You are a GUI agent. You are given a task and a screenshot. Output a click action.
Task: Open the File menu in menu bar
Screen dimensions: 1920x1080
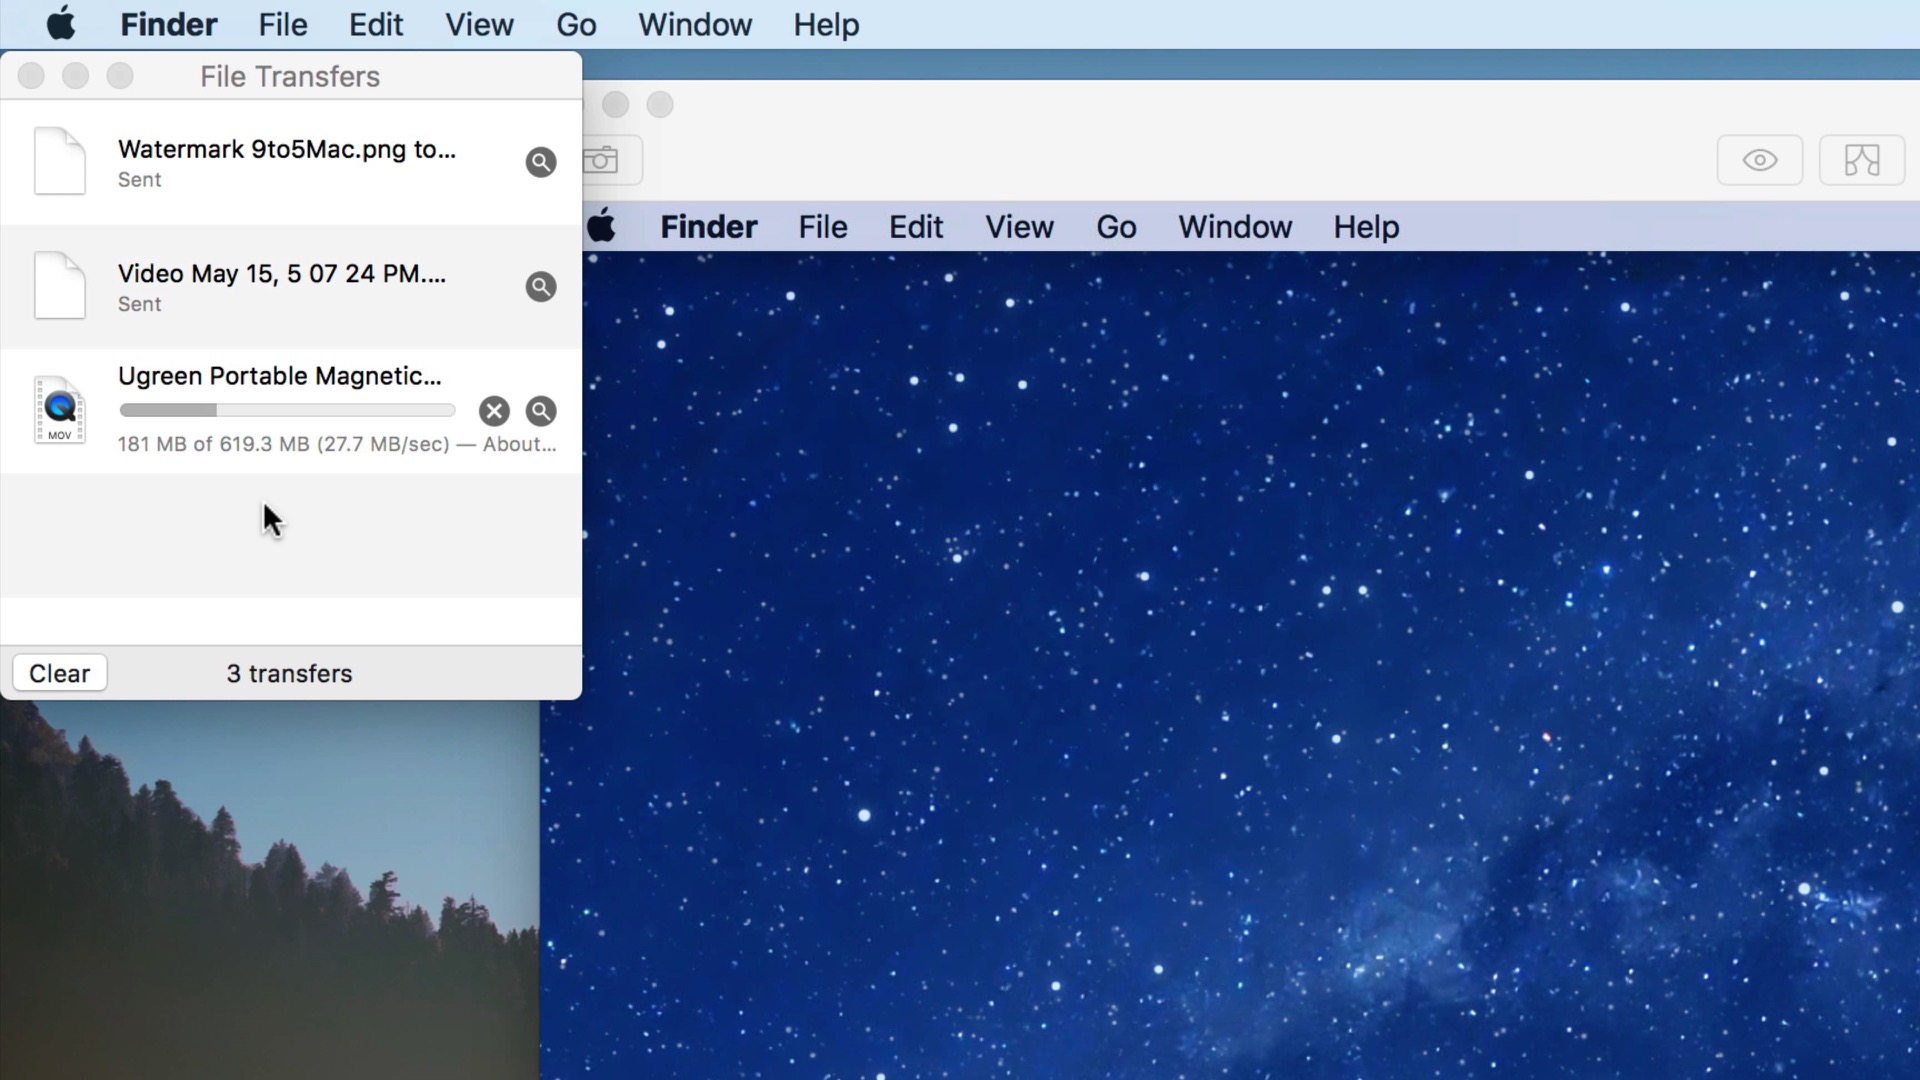[x=282, y=24]
